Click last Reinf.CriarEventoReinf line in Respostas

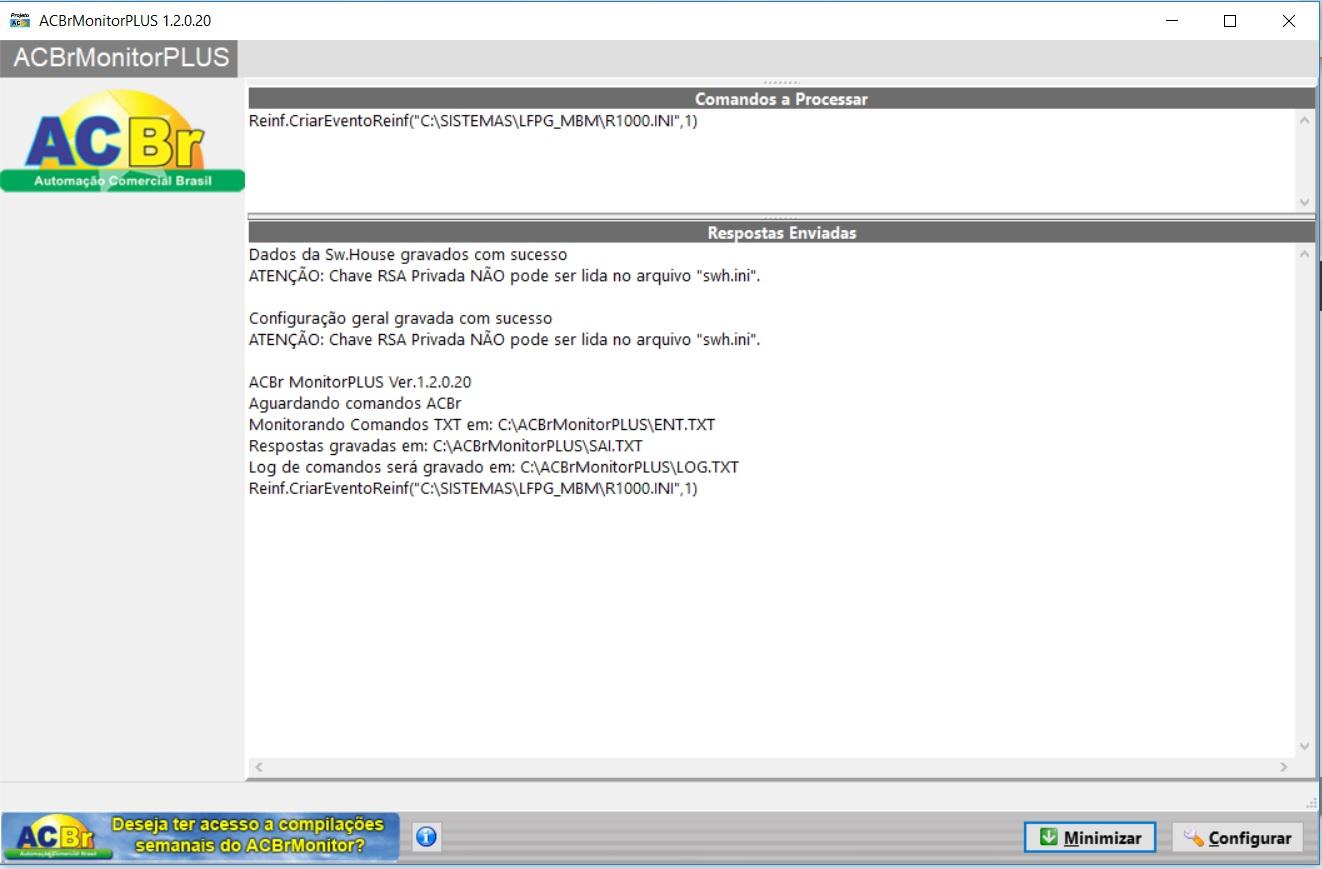(473, 489)
